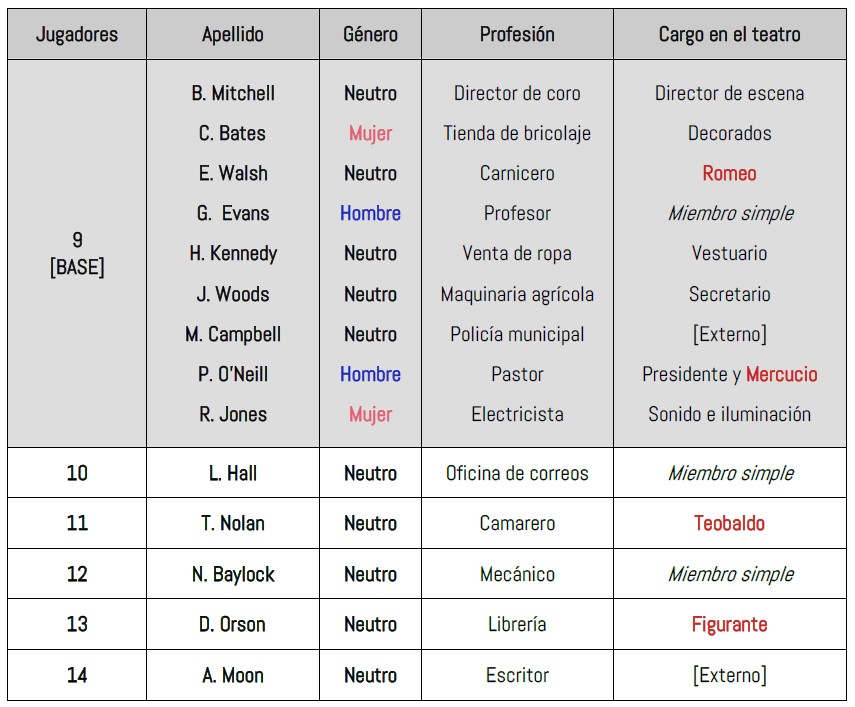
Task: Select the B. Mitchell name cell
Action: 233,93
